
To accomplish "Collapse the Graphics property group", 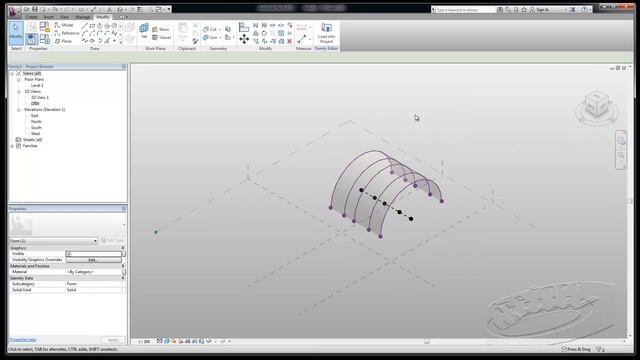I will point(122,248).
